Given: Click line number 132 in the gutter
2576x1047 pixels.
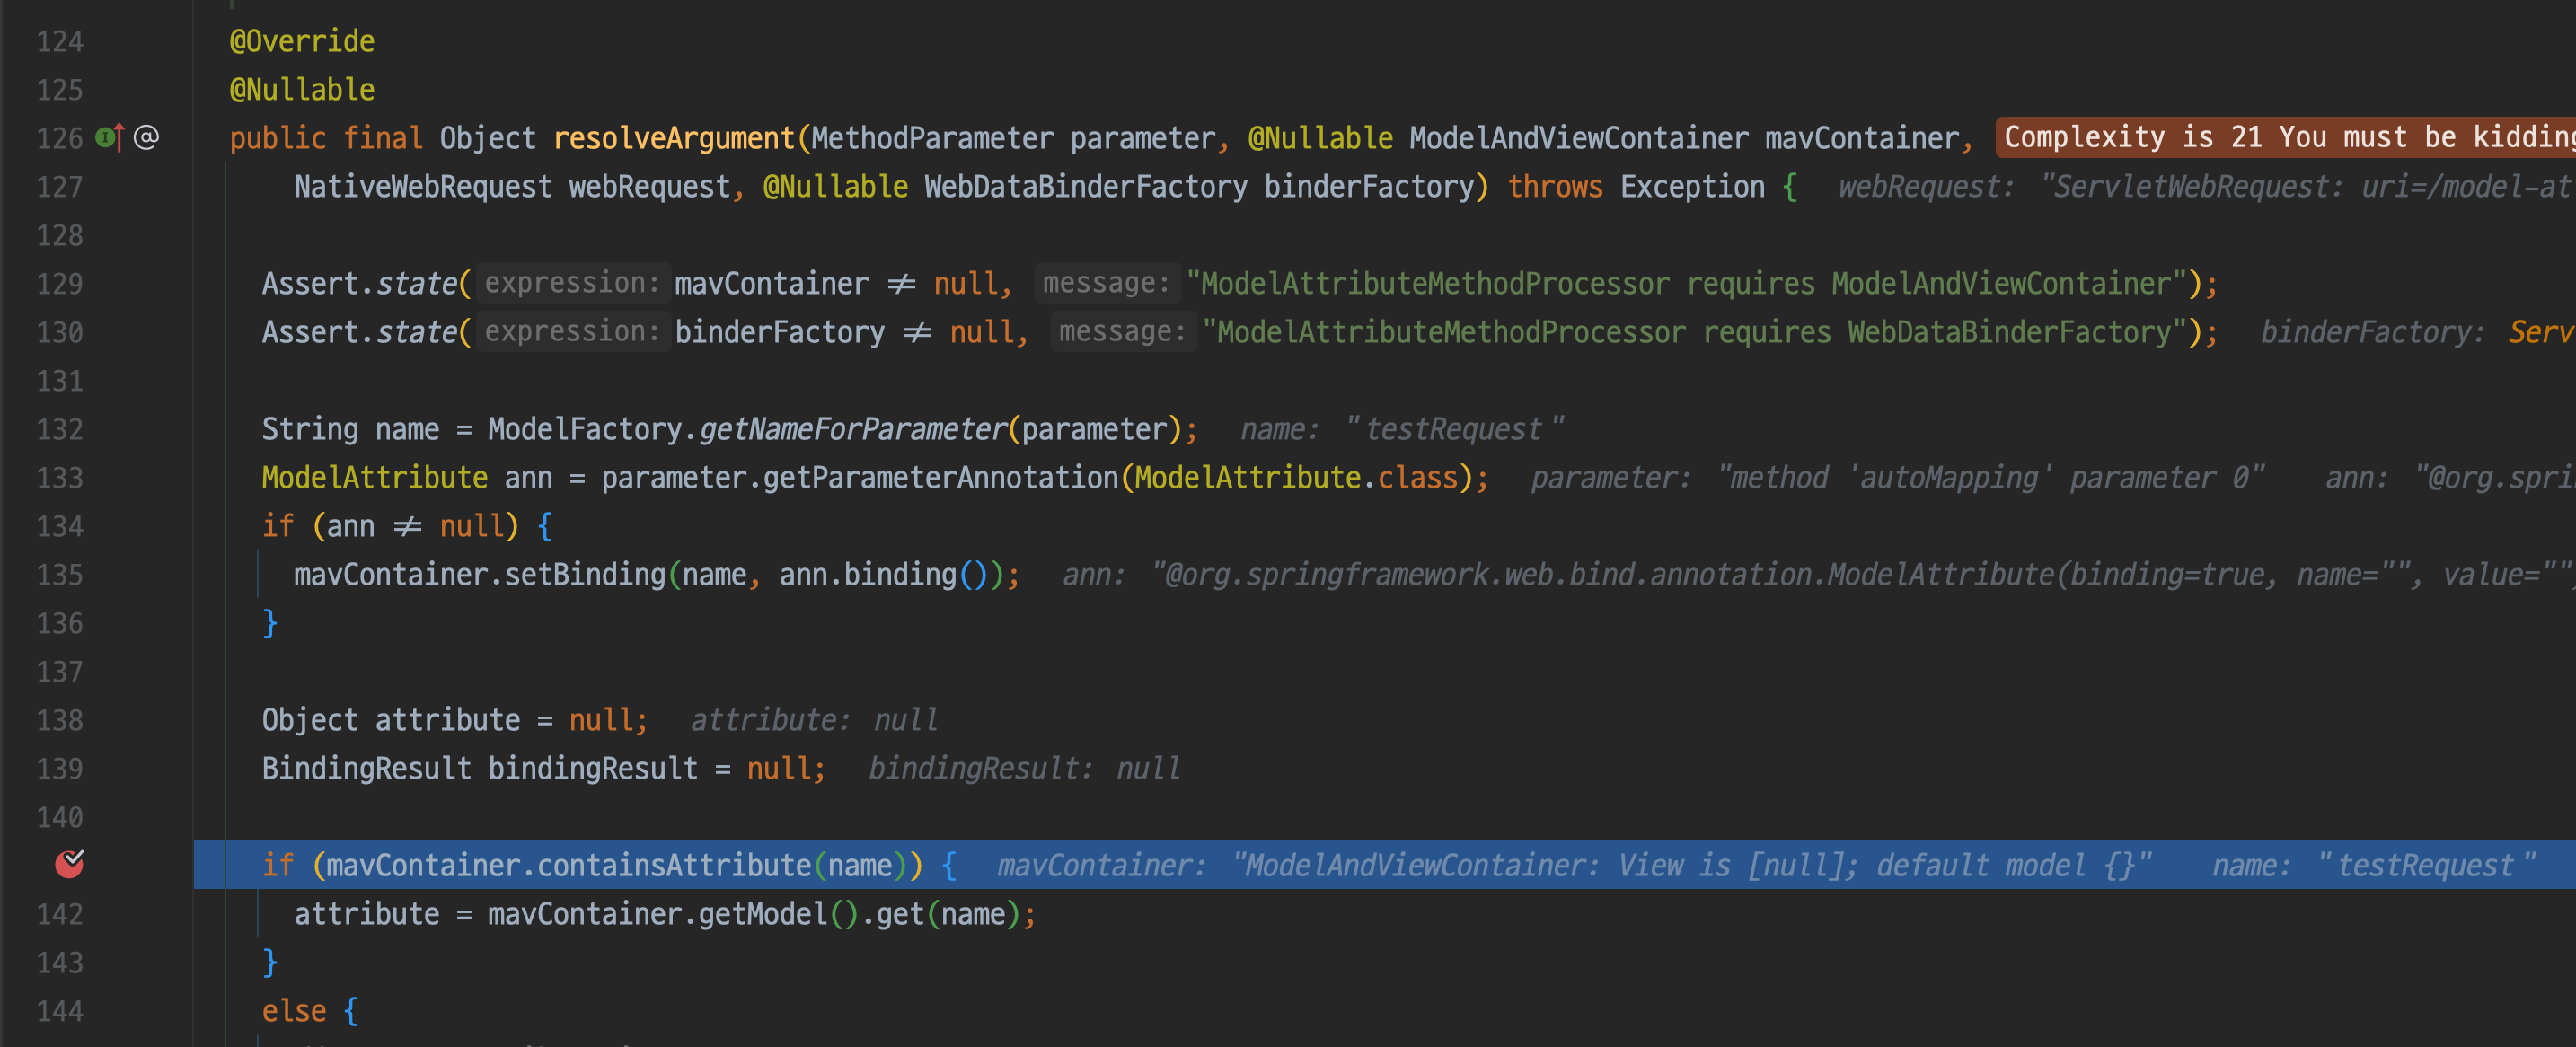Looking at the screenshot, I should tap(60, 429).
